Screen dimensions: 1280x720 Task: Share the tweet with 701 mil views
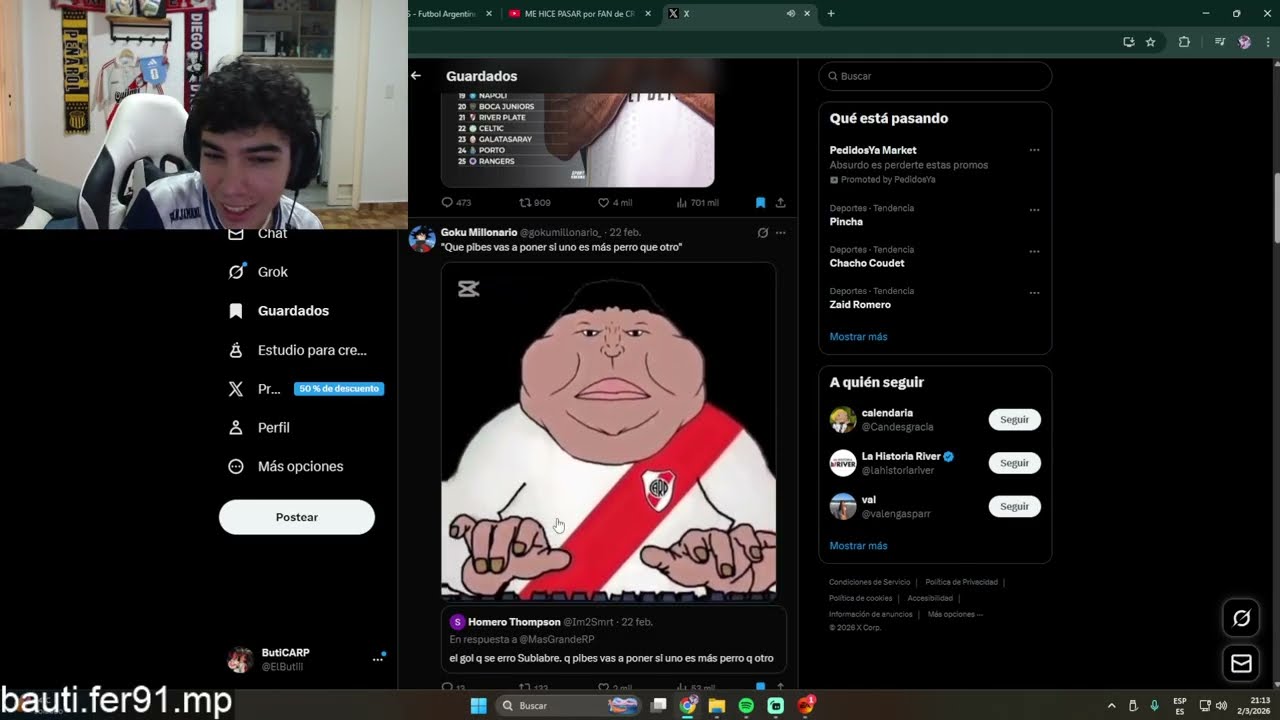coord(780,203)
